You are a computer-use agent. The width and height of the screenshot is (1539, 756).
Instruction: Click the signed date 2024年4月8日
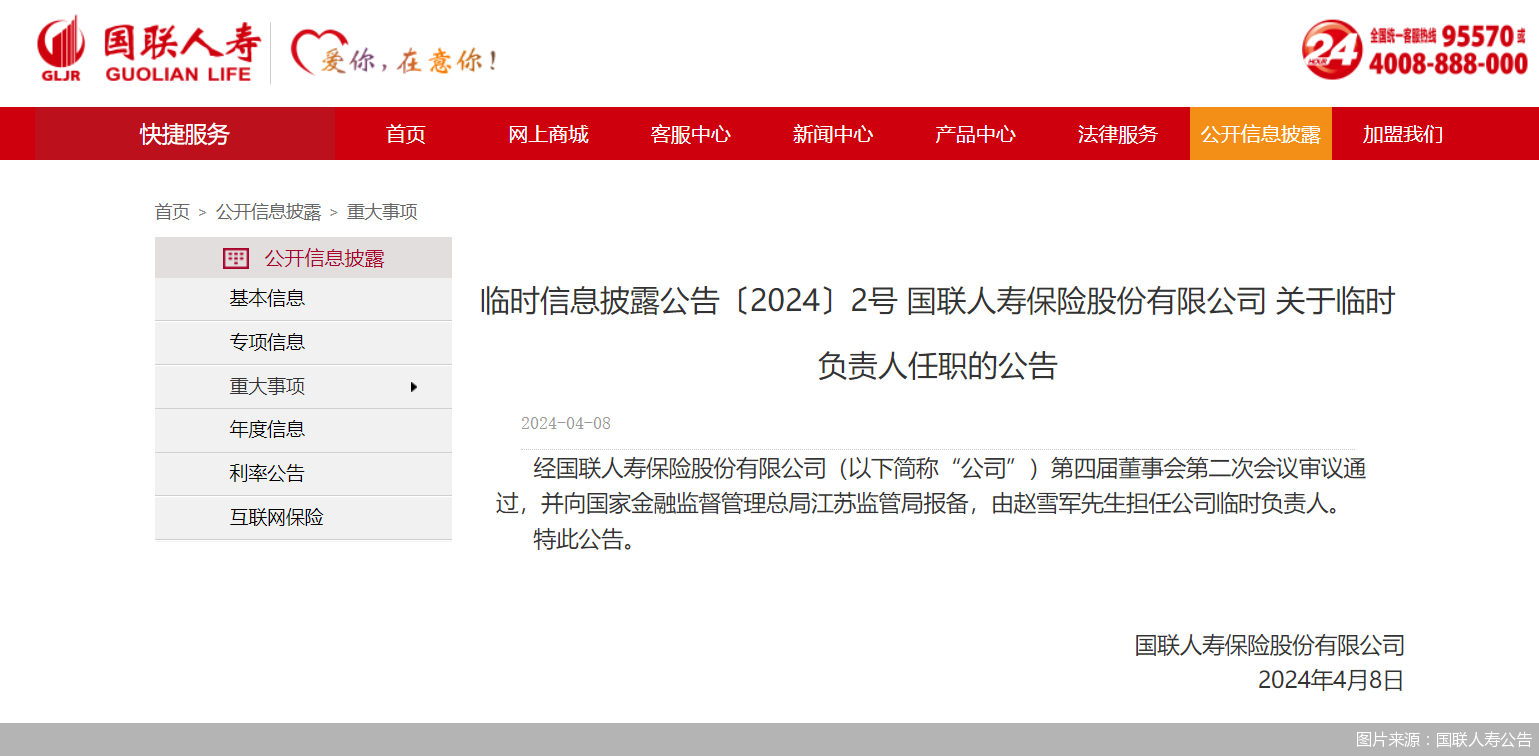[1331, 681]
